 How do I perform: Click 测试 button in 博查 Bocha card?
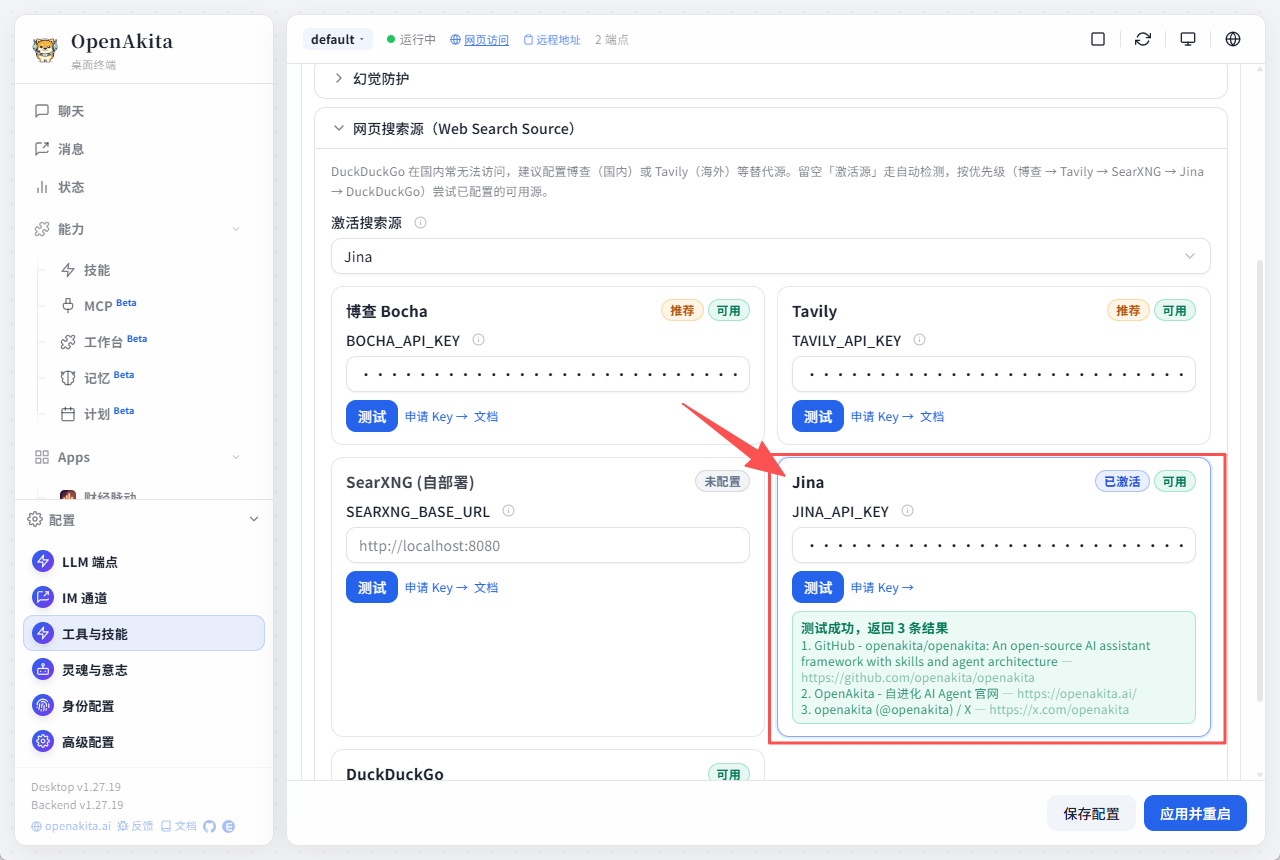pos(372,416)
